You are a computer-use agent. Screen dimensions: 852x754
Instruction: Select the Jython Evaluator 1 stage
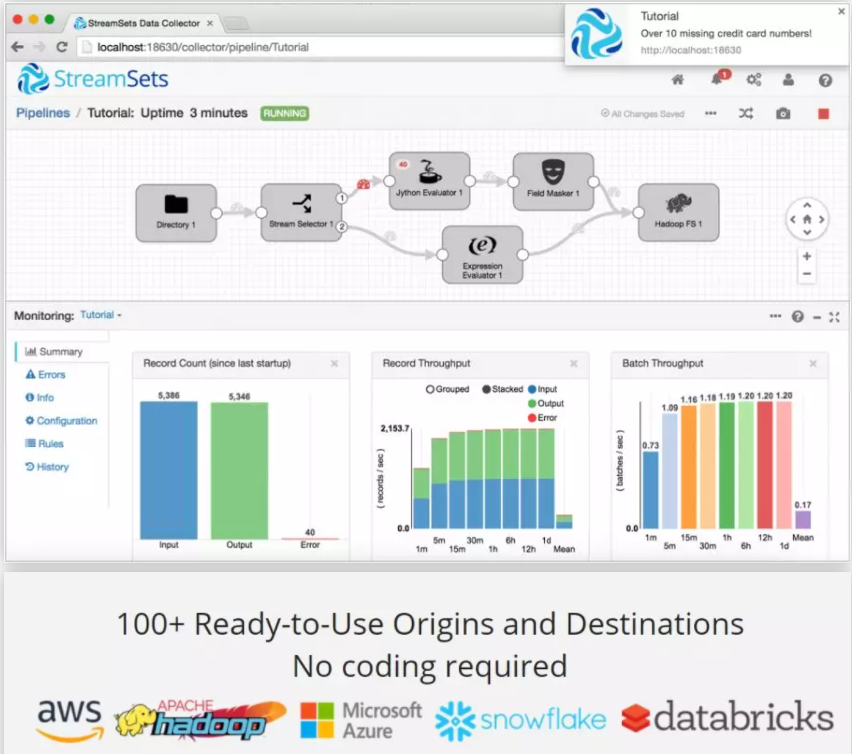click(429, 180)
